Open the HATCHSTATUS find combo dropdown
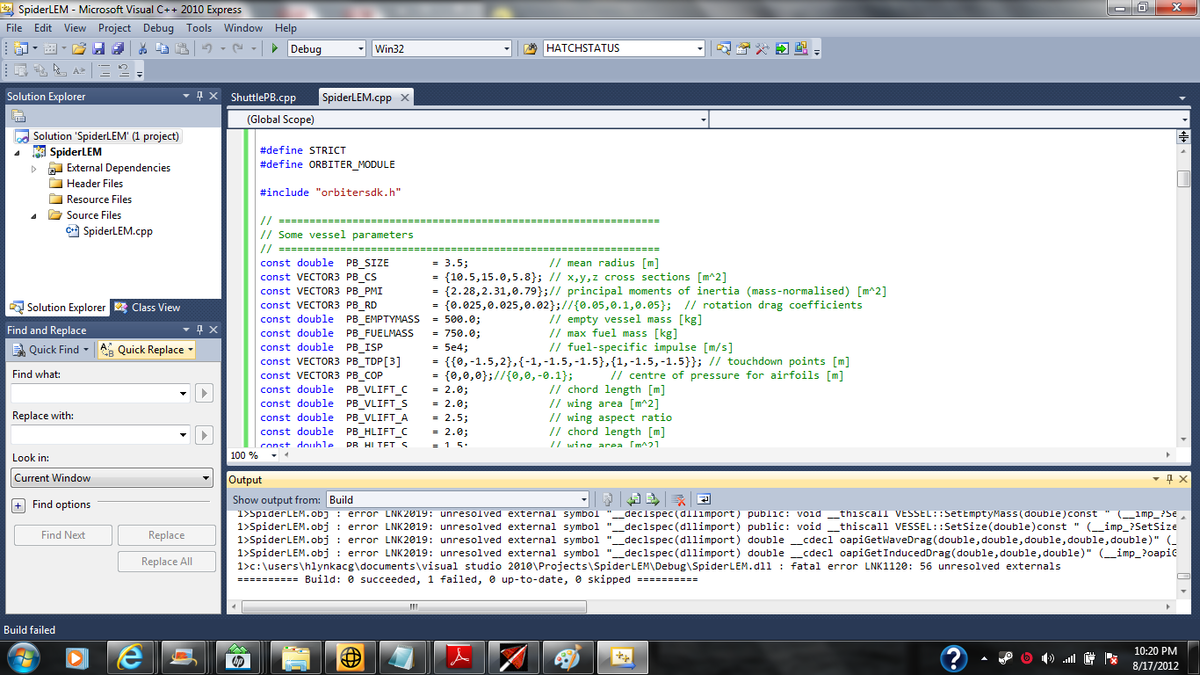This screenshot has height=675, width=1200. click(x=701, y=48)
